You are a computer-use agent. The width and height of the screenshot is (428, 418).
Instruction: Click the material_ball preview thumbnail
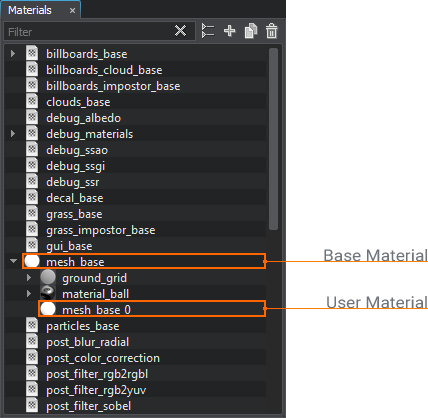tap(48, 293)
